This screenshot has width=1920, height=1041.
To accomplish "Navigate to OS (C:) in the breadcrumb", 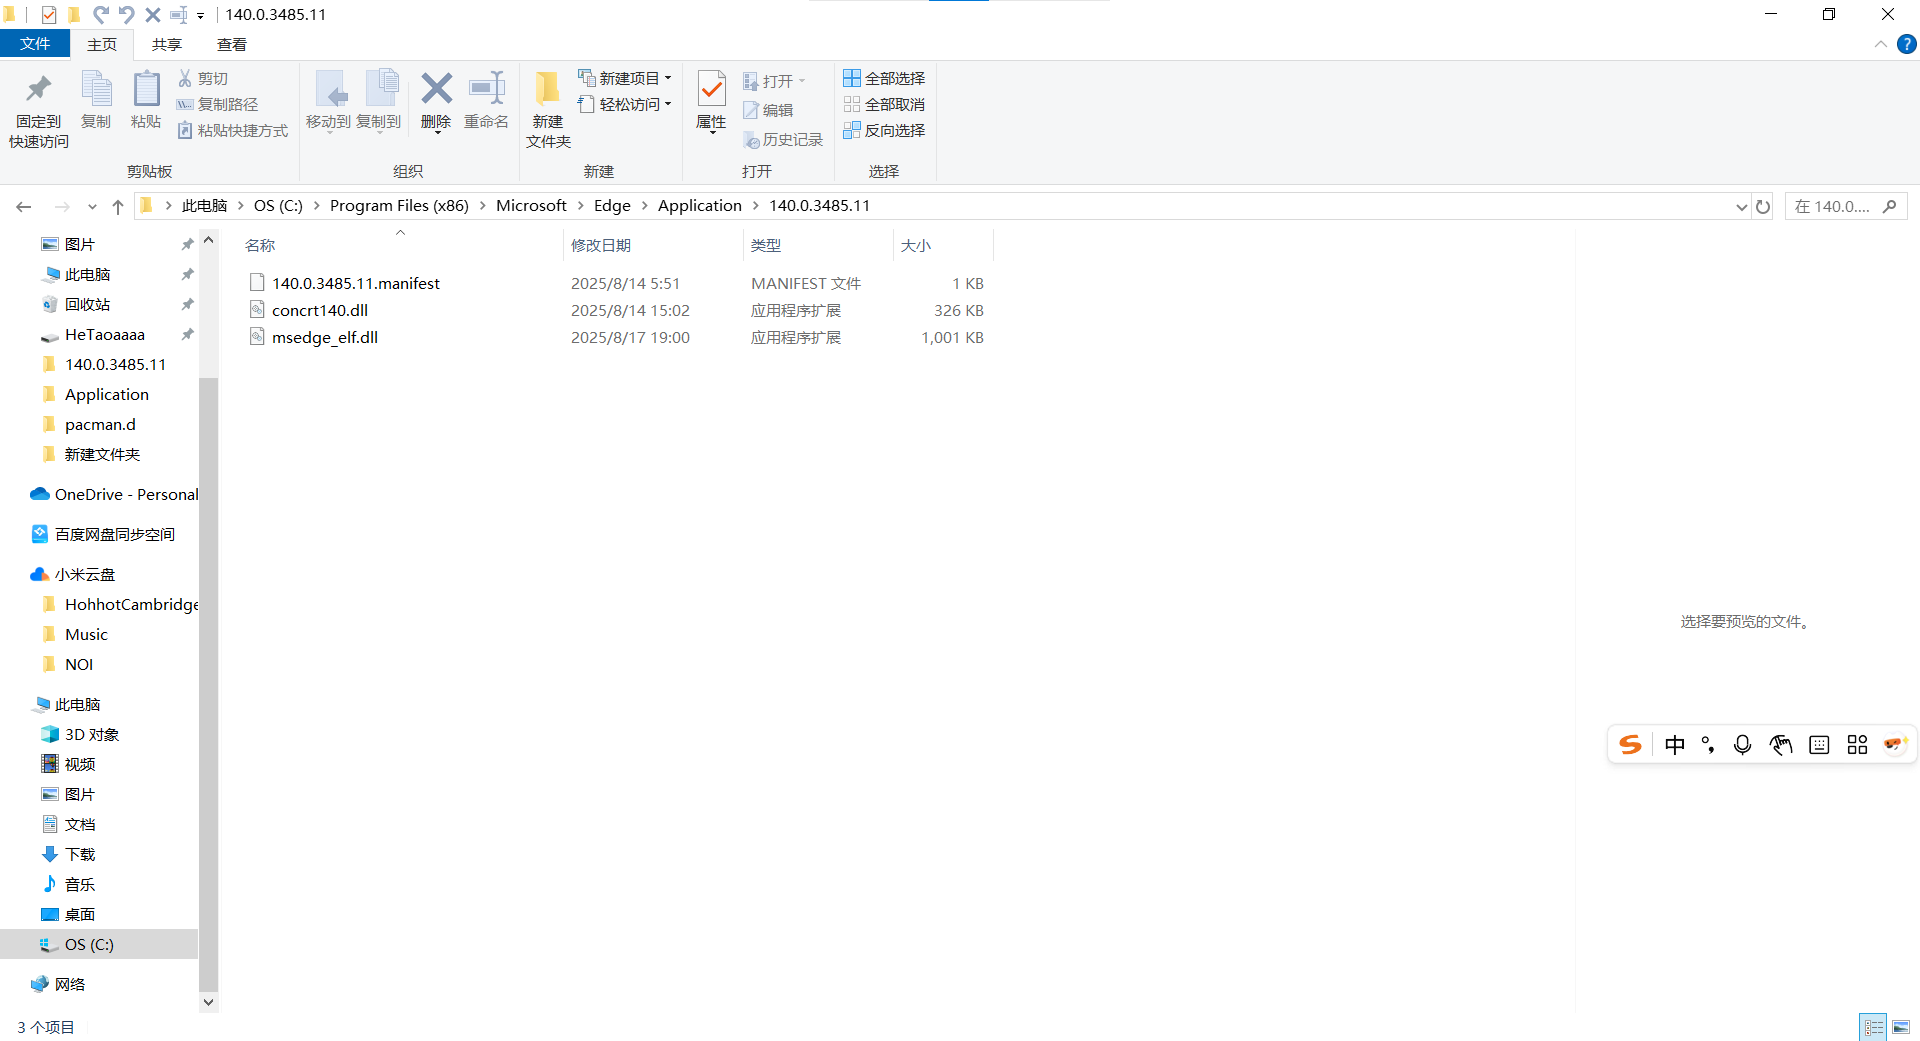I will (x=278, y=205).
